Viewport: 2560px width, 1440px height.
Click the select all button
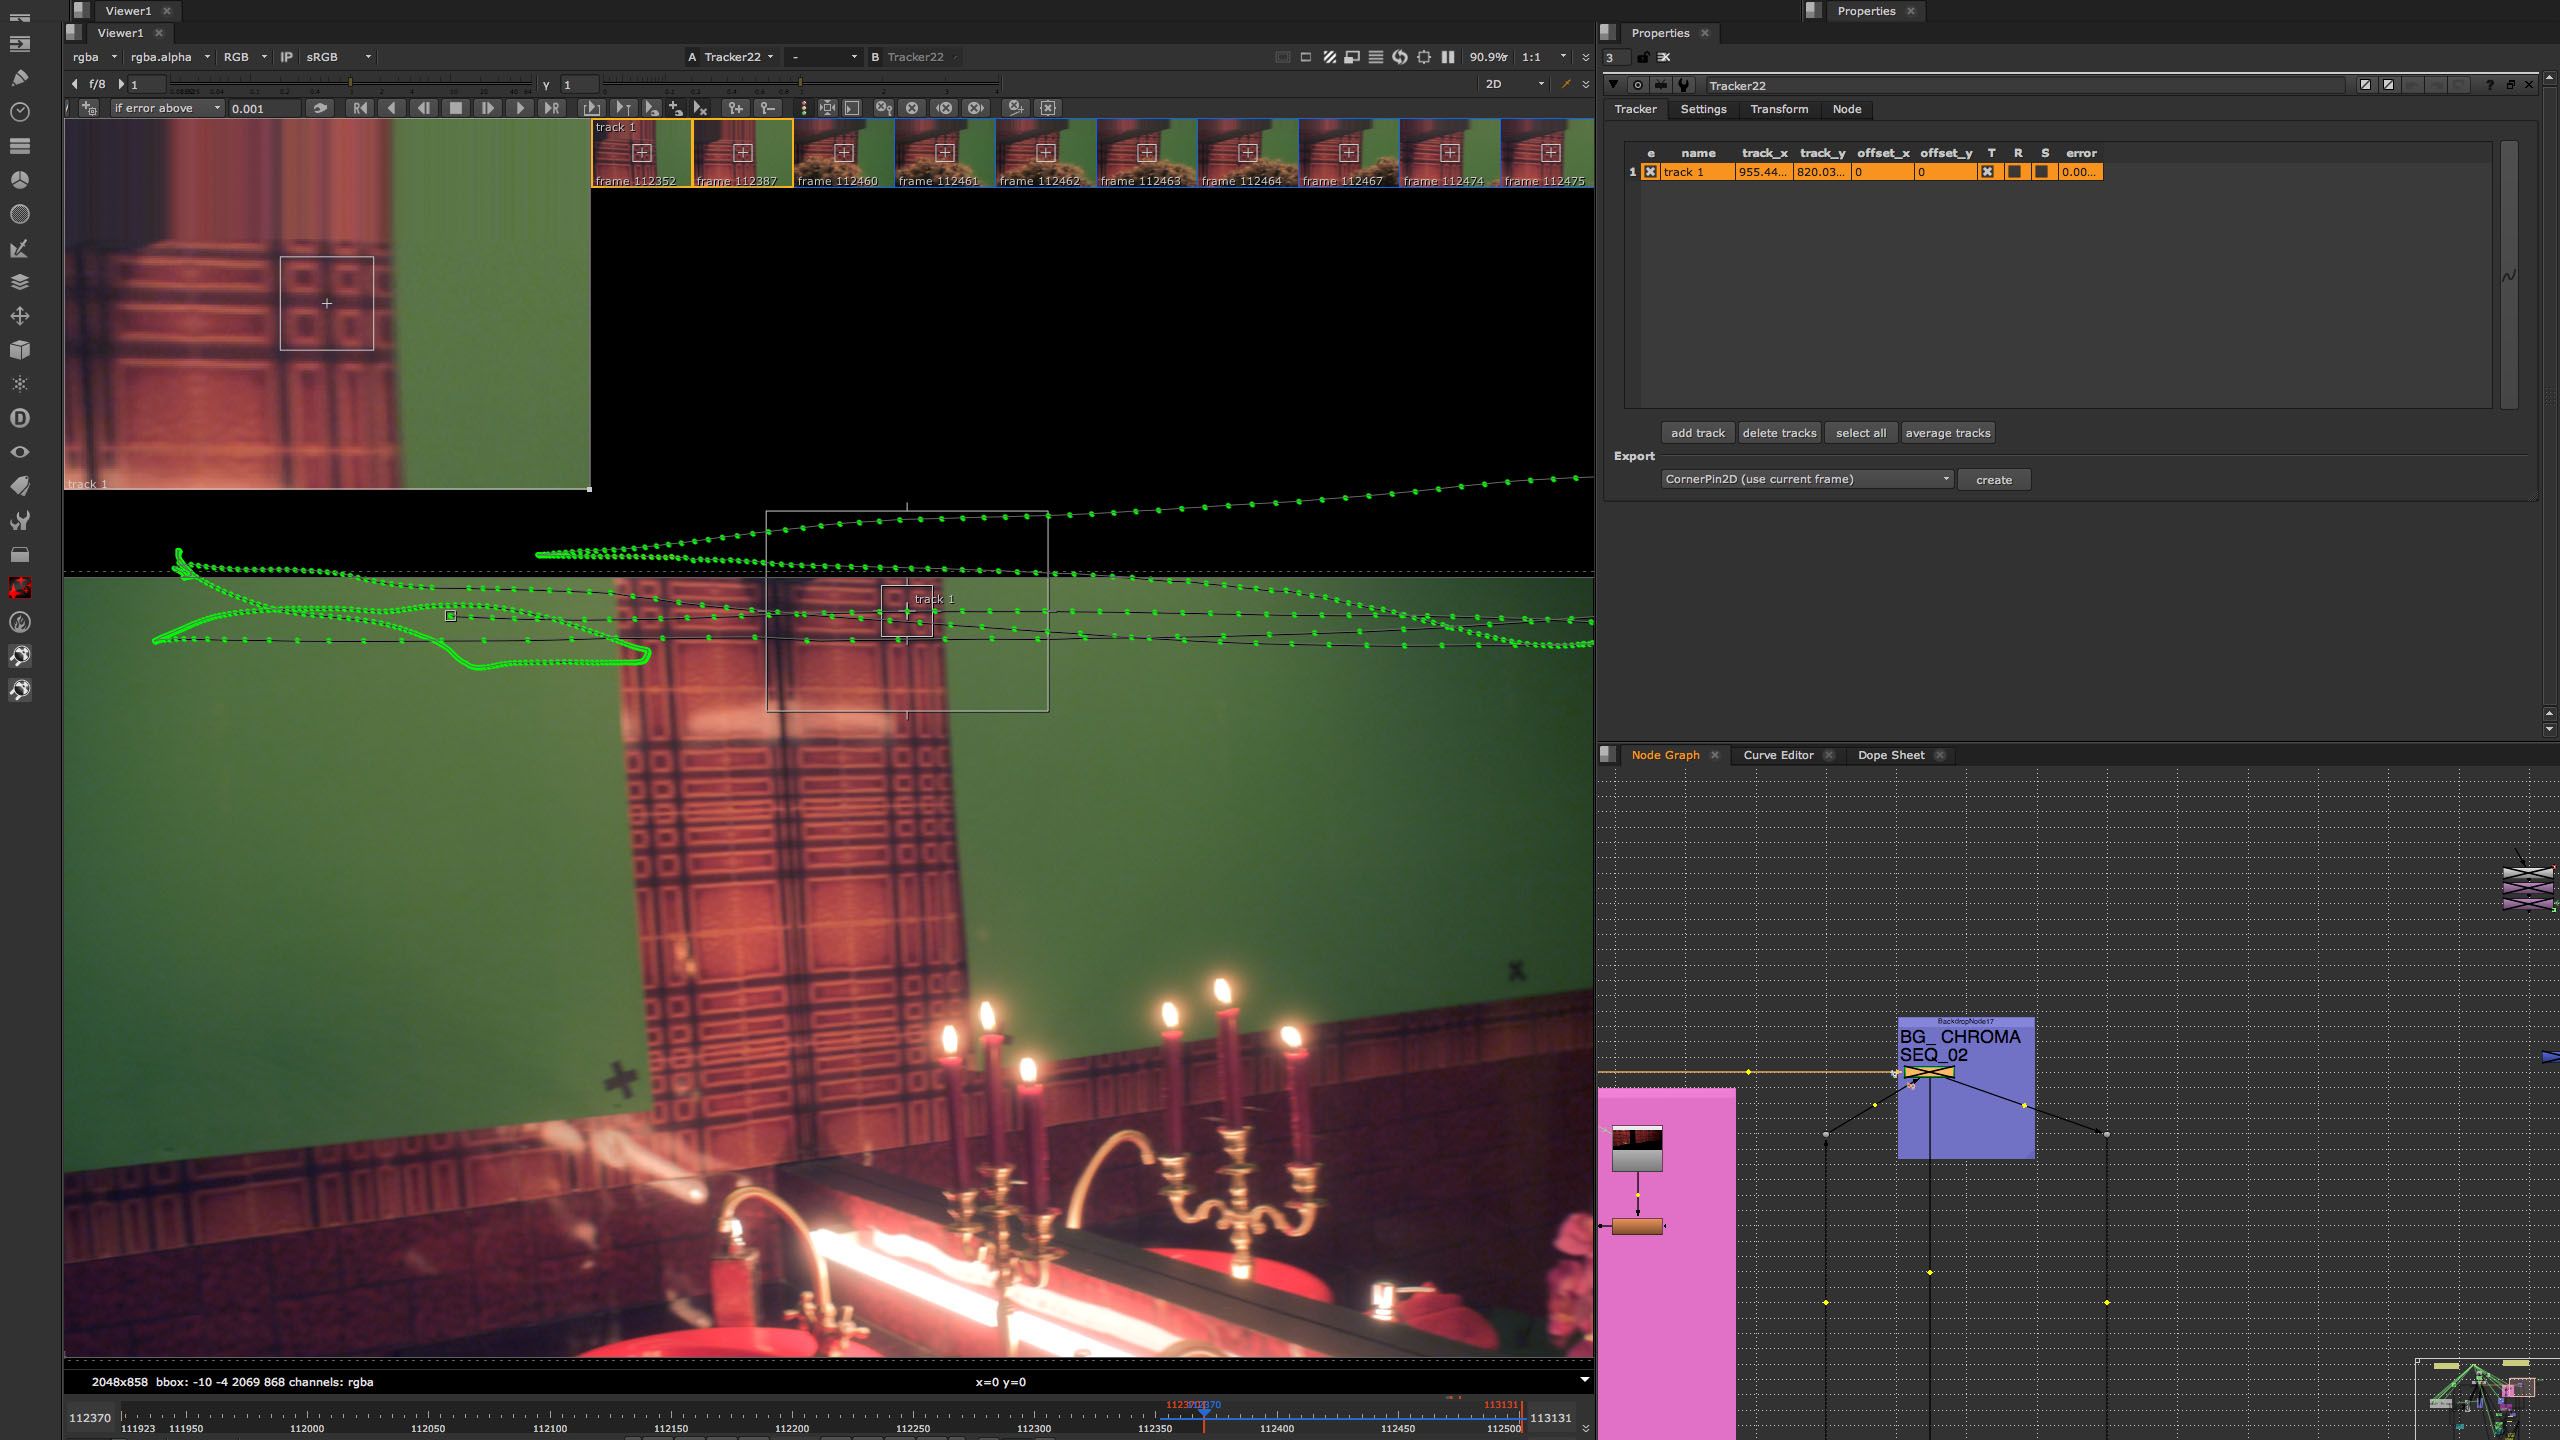(1860, 433)
